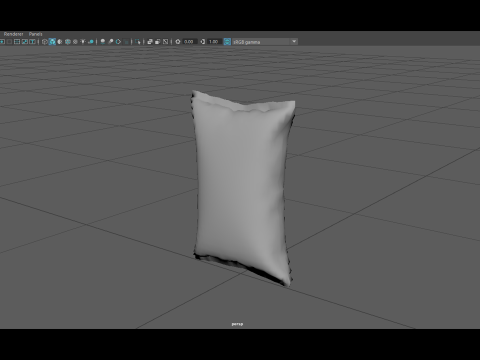Screen dimensions: 480x360
Task: Open the Panels menu
Action: pos(35,34)
